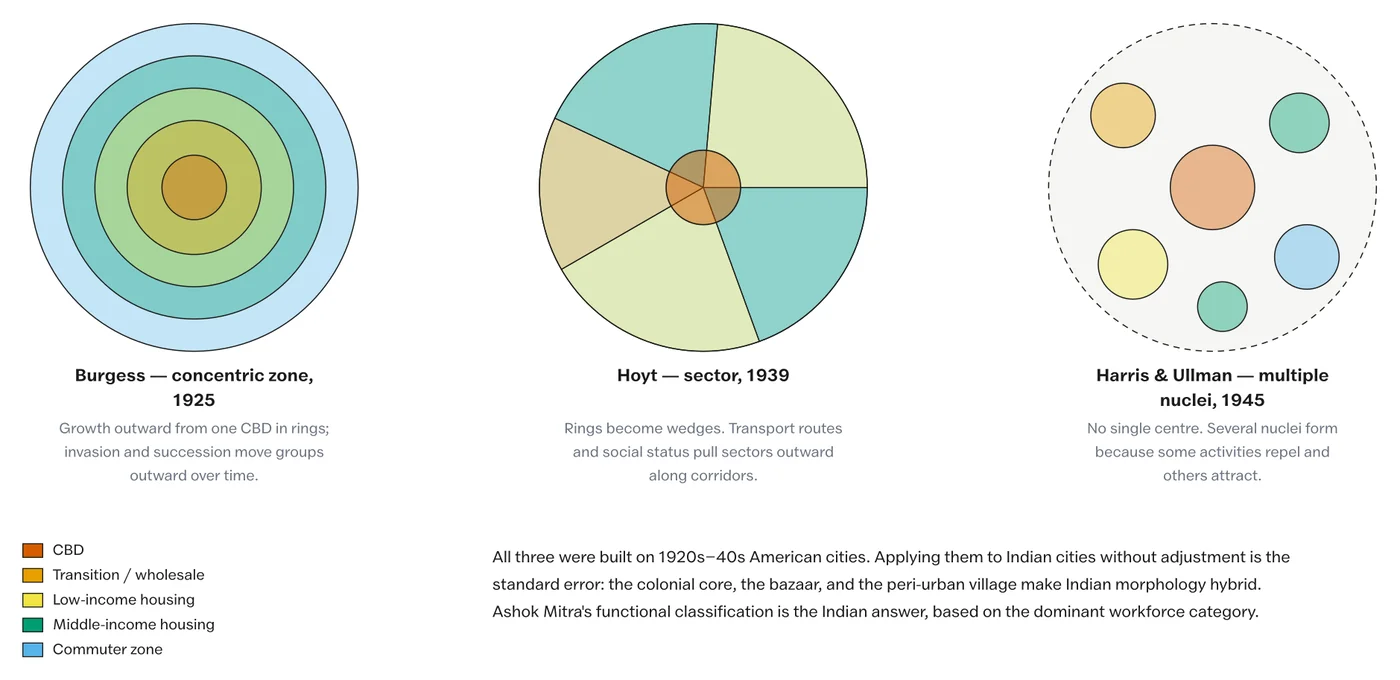The image size is (1400, 680).
Task: Select the blue nucleus in multiple nuclei diagram
Action: [1306, 257]
